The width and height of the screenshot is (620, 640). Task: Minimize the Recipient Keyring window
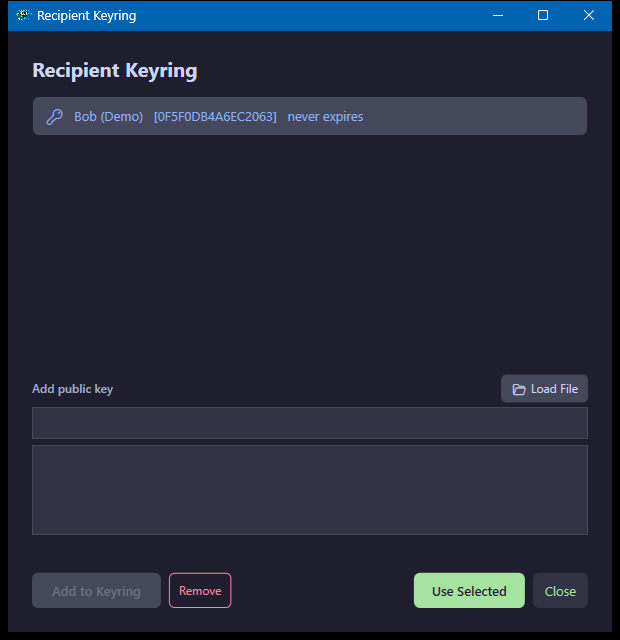click(498, 16)
